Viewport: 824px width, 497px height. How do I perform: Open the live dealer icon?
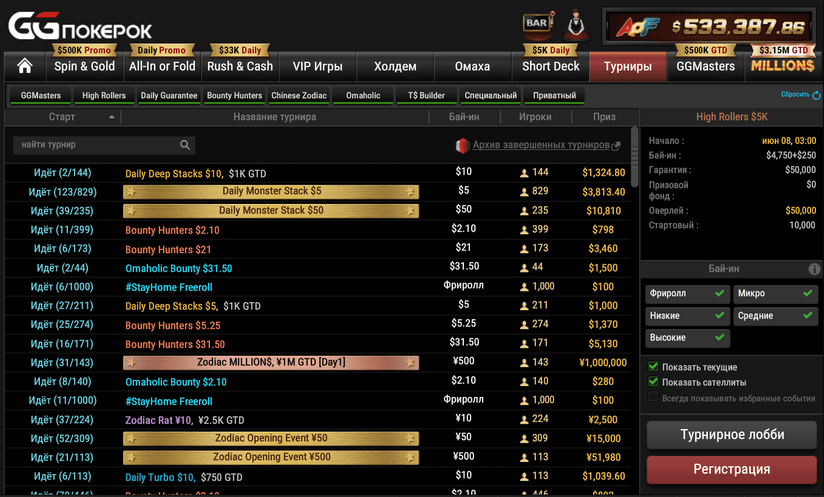point(575,24)
